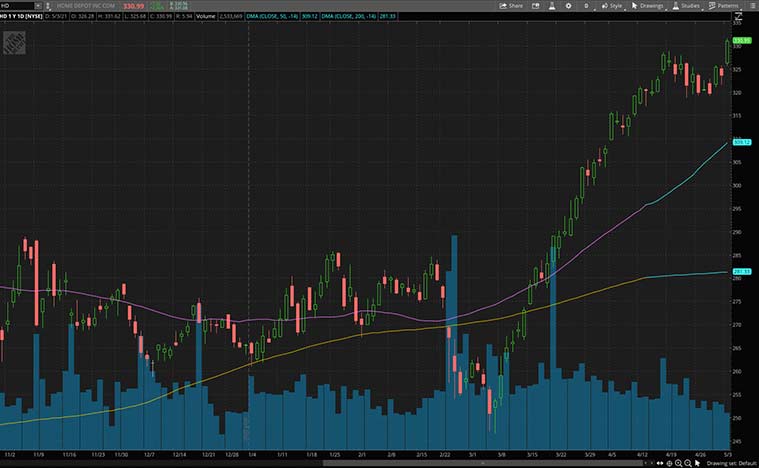Click the 330.95 price bubble on axis
This screenshot has width=759, height=468.
click(x=741, y=41)
